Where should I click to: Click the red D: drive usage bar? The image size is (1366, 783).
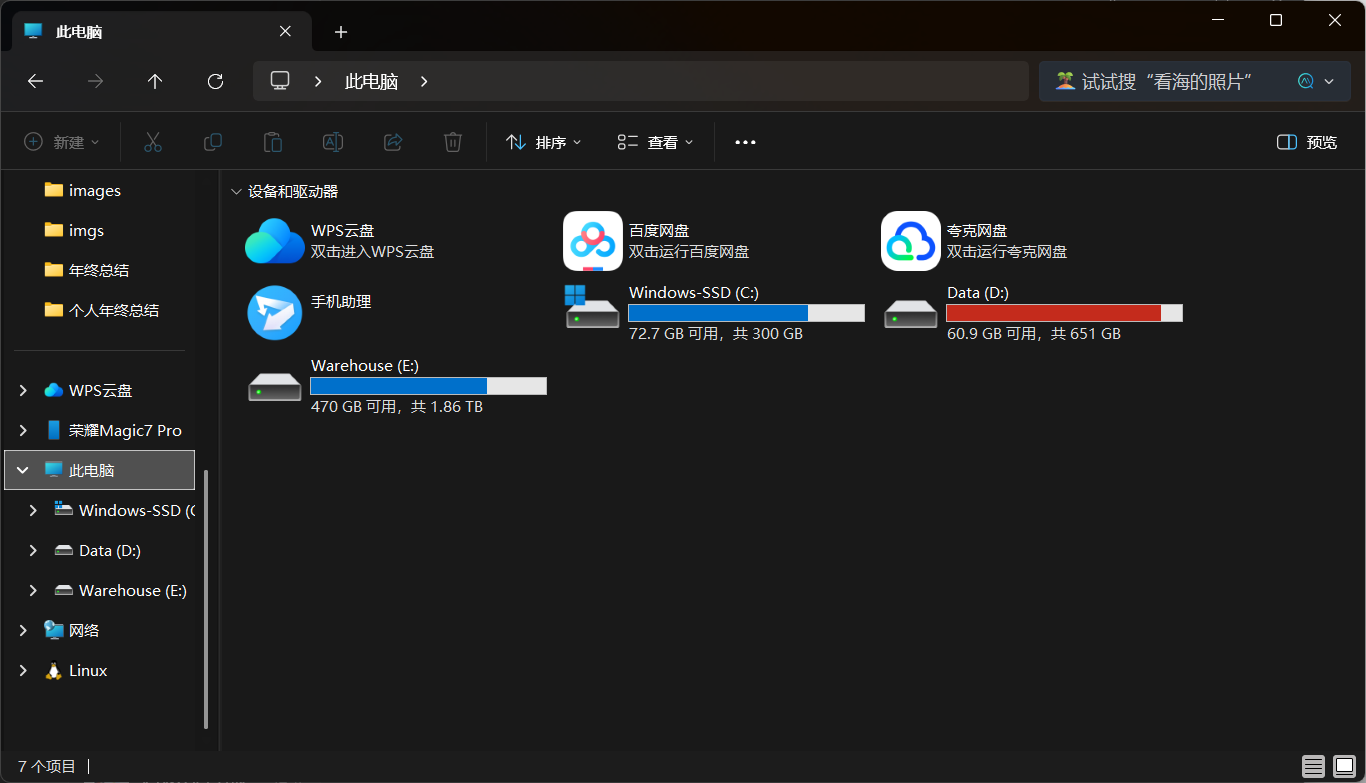pyautogui.click(x=1064, y=313)
